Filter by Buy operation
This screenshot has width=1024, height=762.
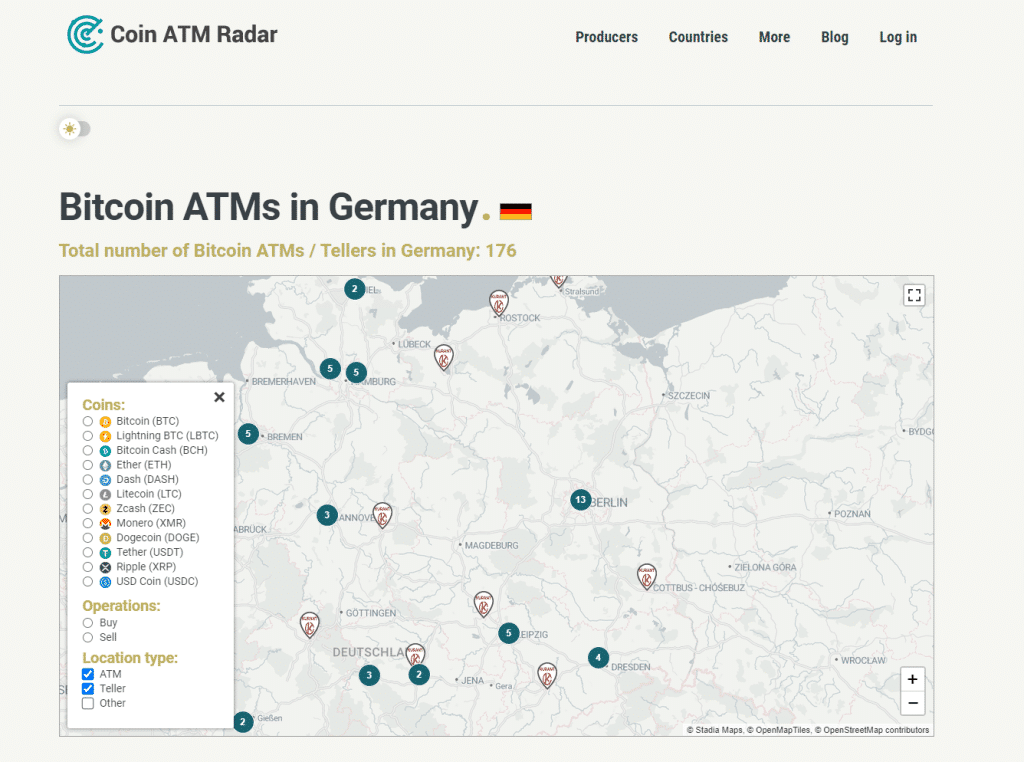point(88,623)
